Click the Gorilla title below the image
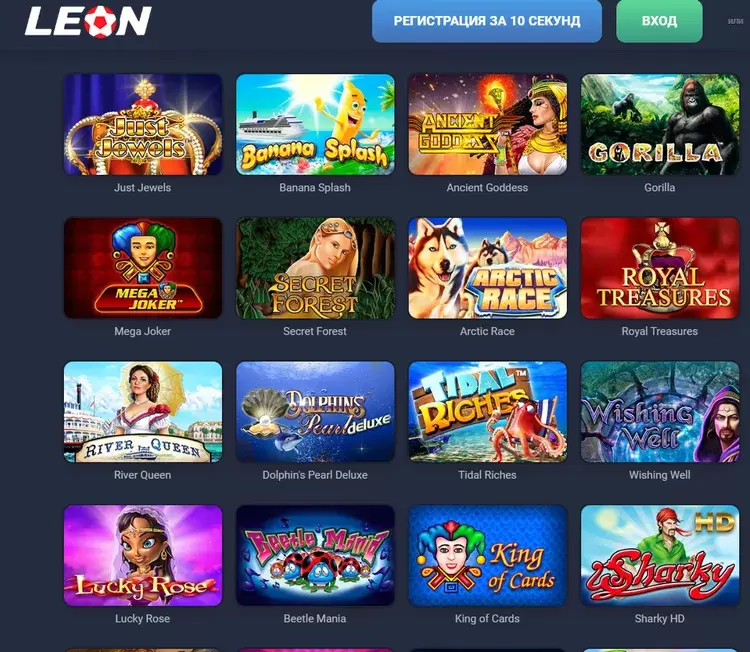Viewport: 750px width, 652px height. click(x=659, y=188)
